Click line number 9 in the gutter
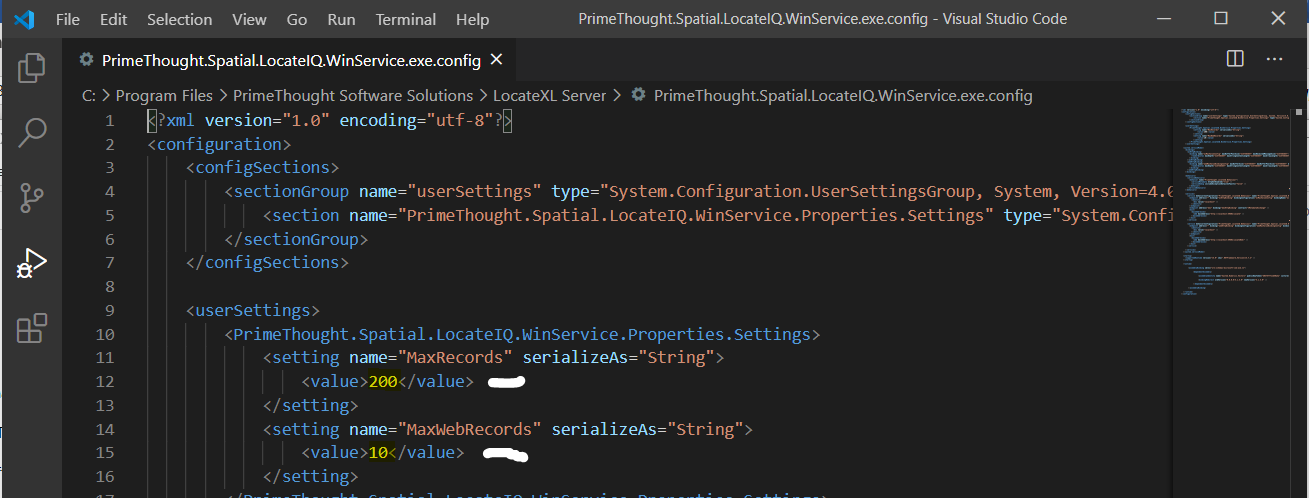The image size is (1309, 498). tap(109, 310)
